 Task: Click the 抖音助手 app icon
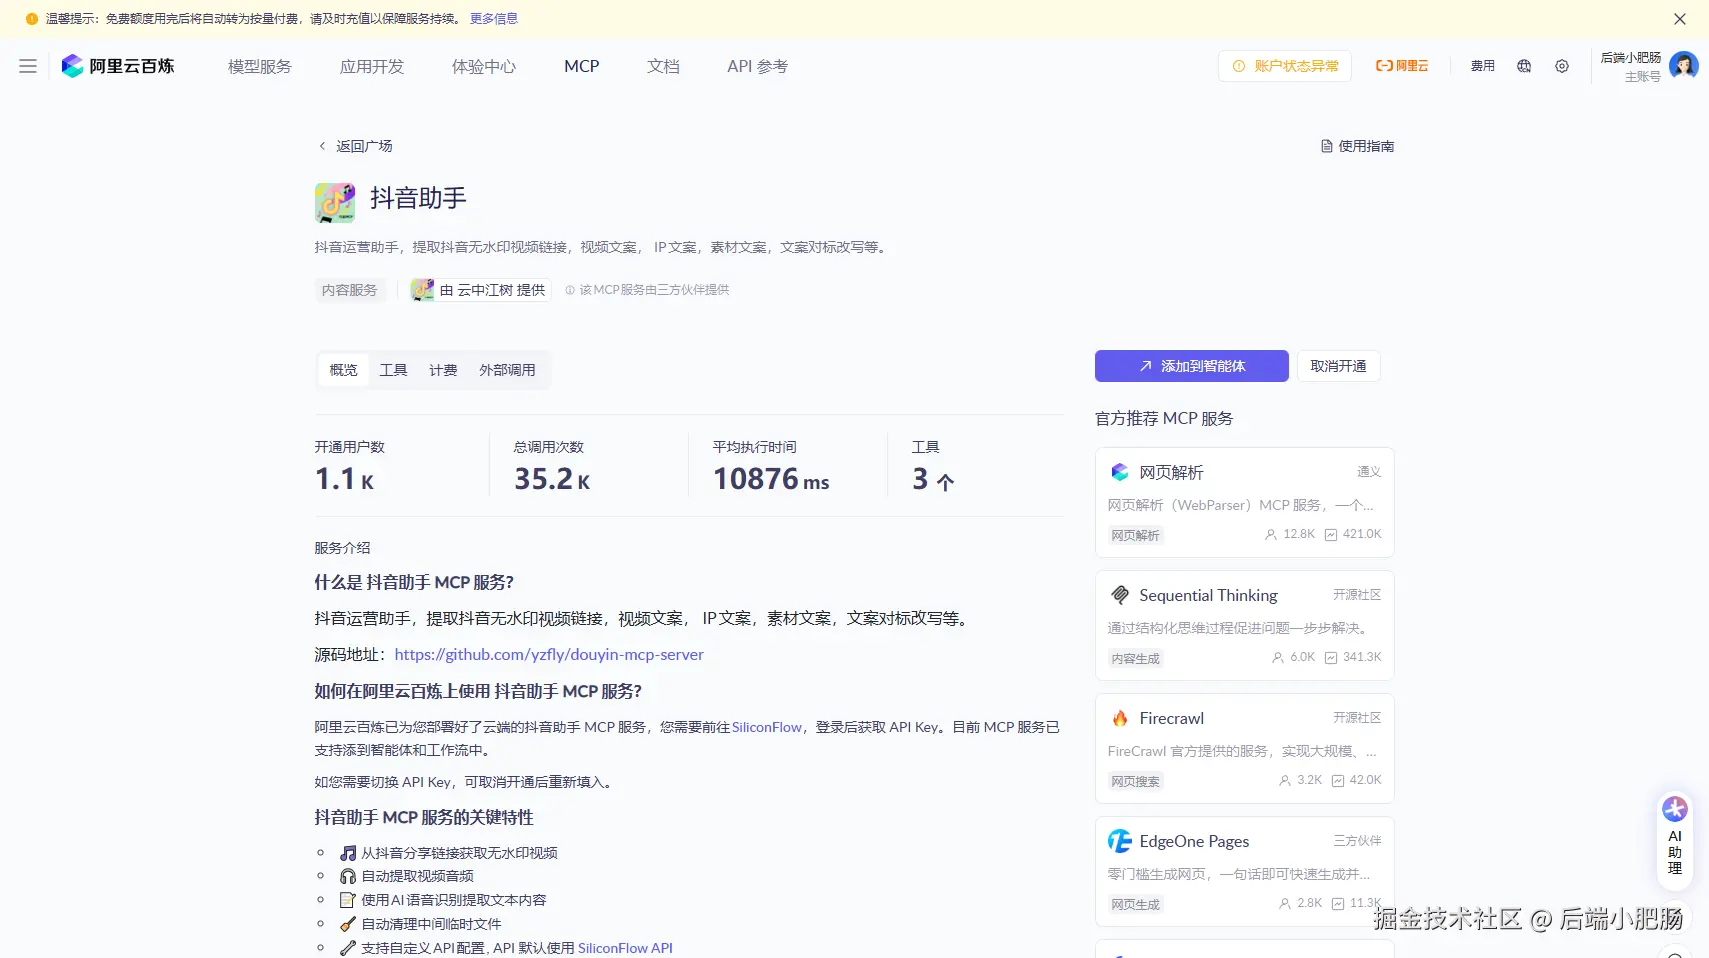click(x=335, y=202)
